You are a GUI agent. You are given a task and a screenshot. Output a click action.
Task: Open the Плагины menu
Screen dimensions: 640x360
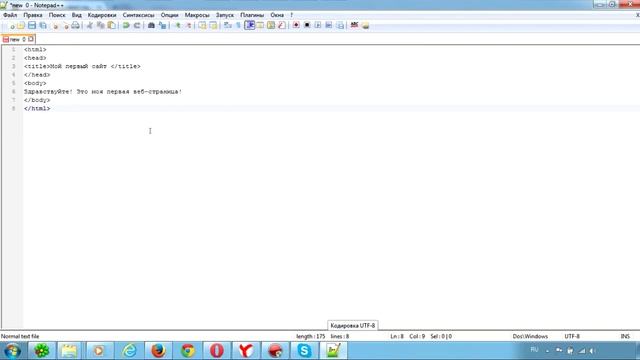tap(252, 15)
